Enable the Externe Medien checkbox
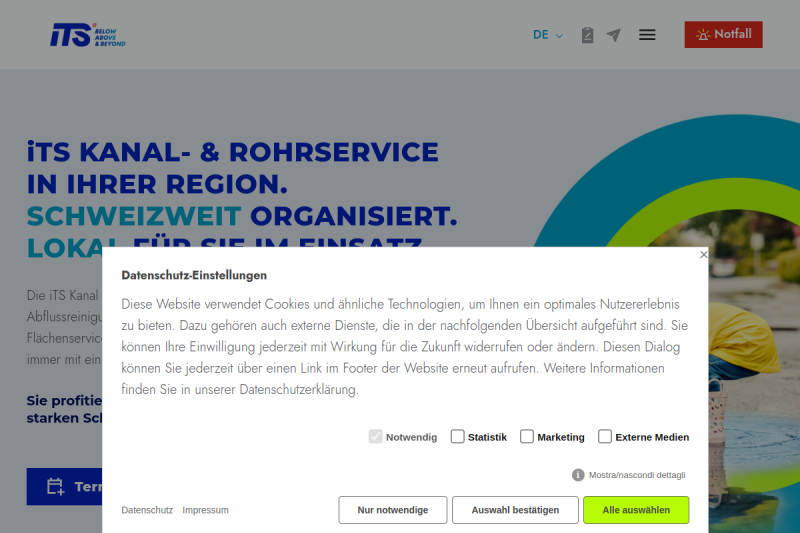 point(605,437)
